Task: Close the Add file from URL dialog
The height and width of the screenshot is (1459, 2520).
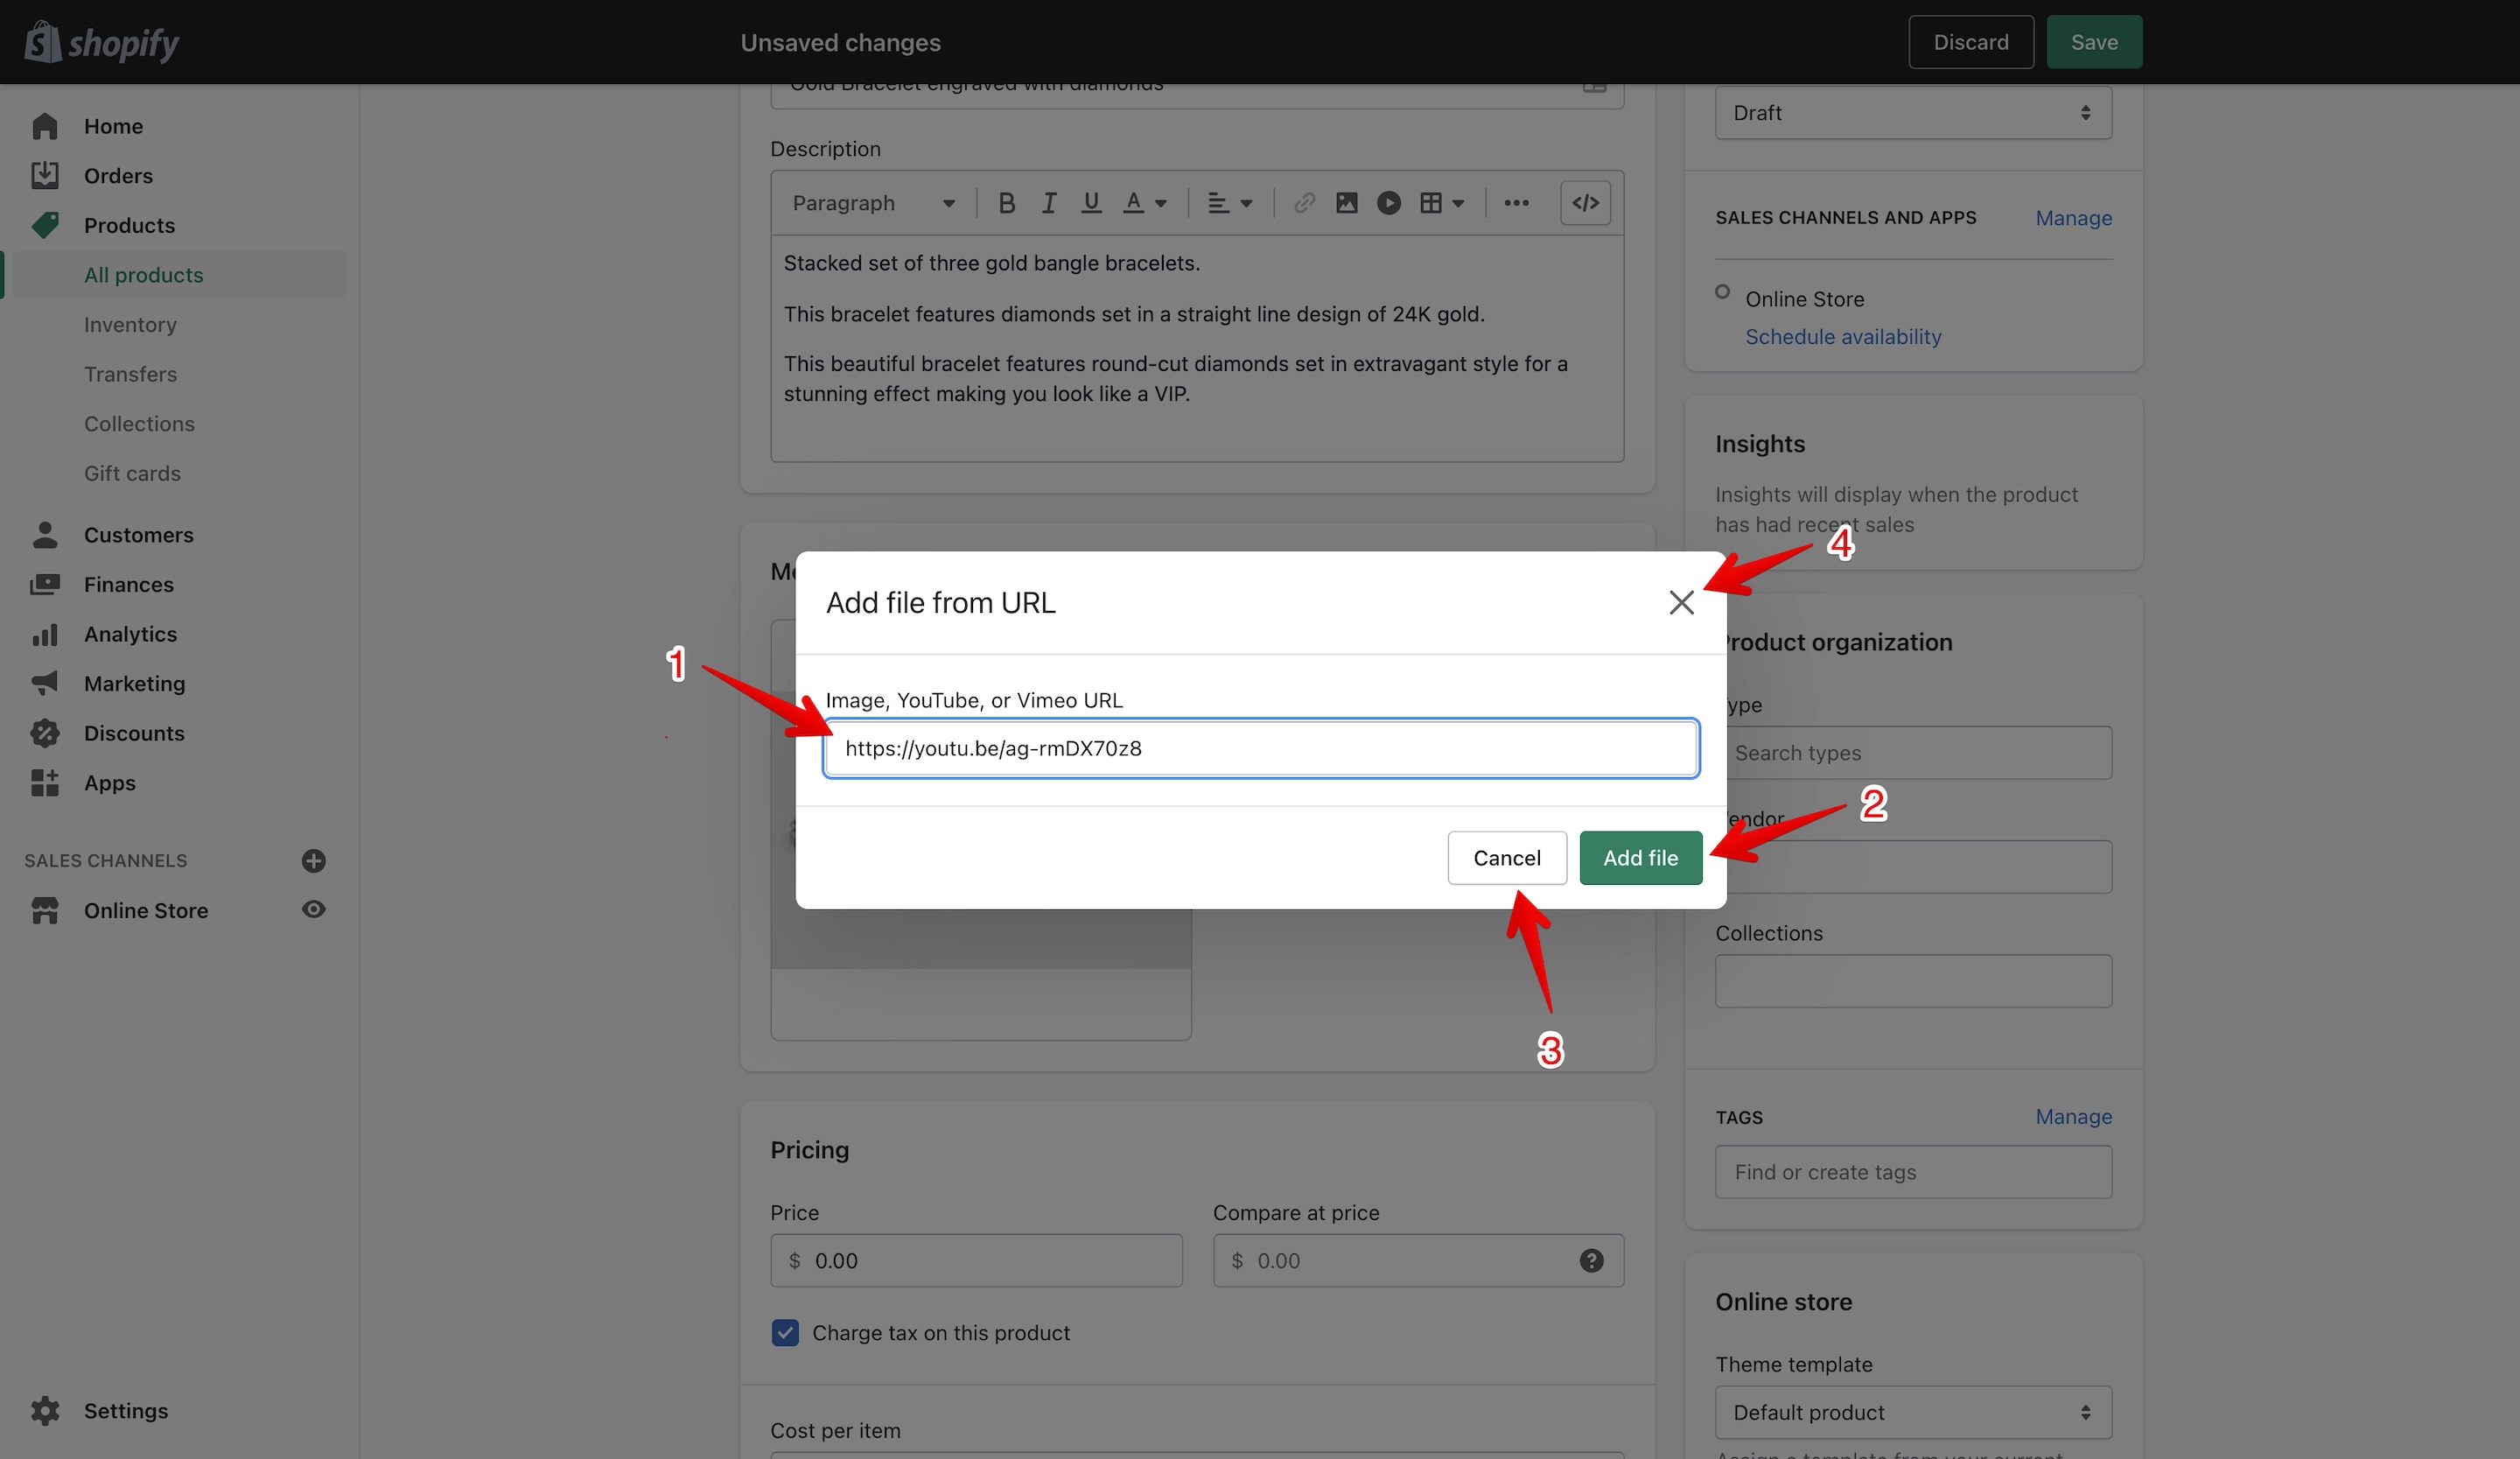Action: click(x=1681, y=602)
